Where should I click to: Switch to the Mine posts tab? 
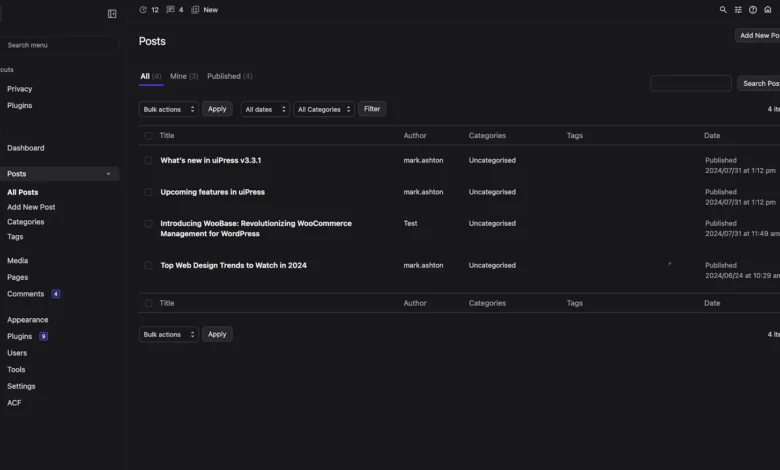[x=184, y=76]
